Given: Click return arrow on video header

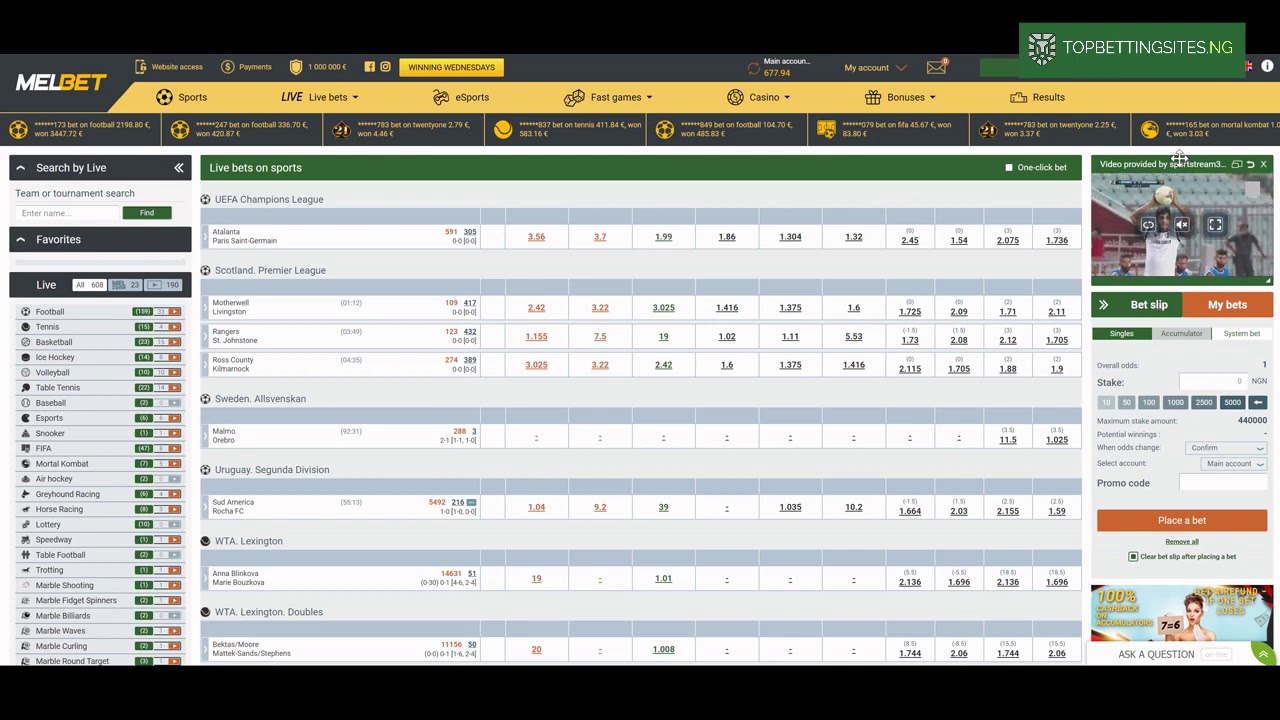Looking at the screenshot, I should (1250, 164).
